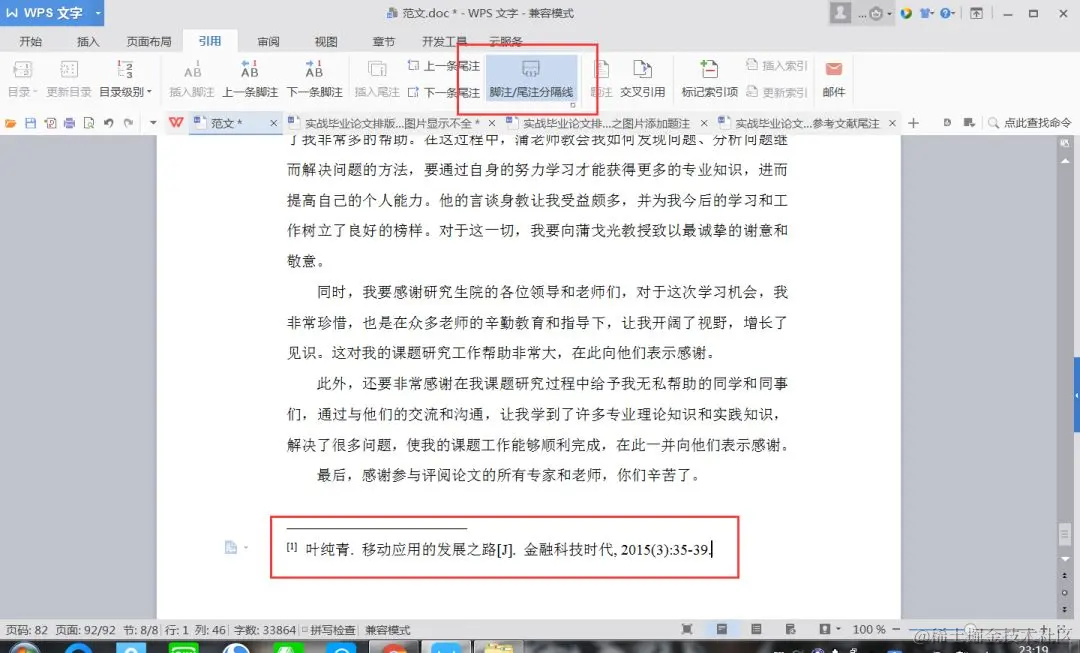Open the 目录 table of contents button
1080x653 pixels.
[x=23, y=78]
